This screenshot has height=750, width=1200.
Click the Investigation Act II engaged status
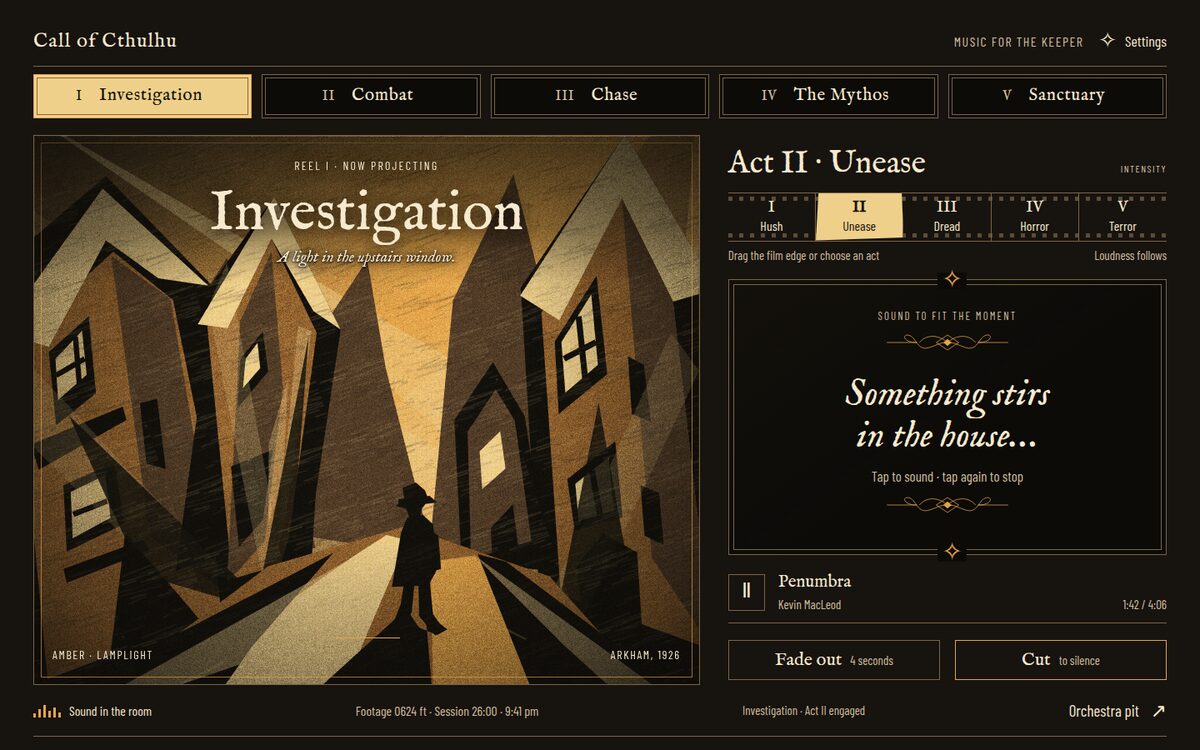point(803,711)
